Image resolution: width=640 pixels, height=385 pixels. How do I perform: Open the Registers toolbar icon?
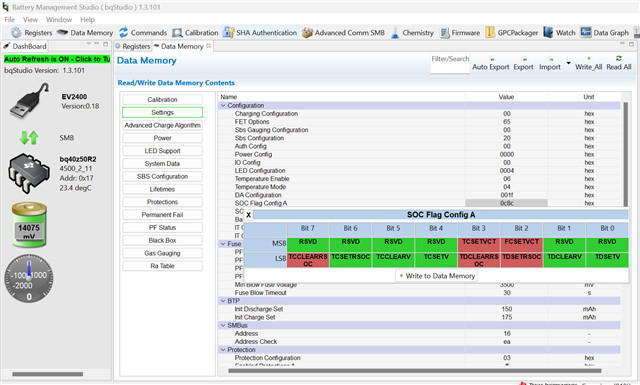click(32, 33)
